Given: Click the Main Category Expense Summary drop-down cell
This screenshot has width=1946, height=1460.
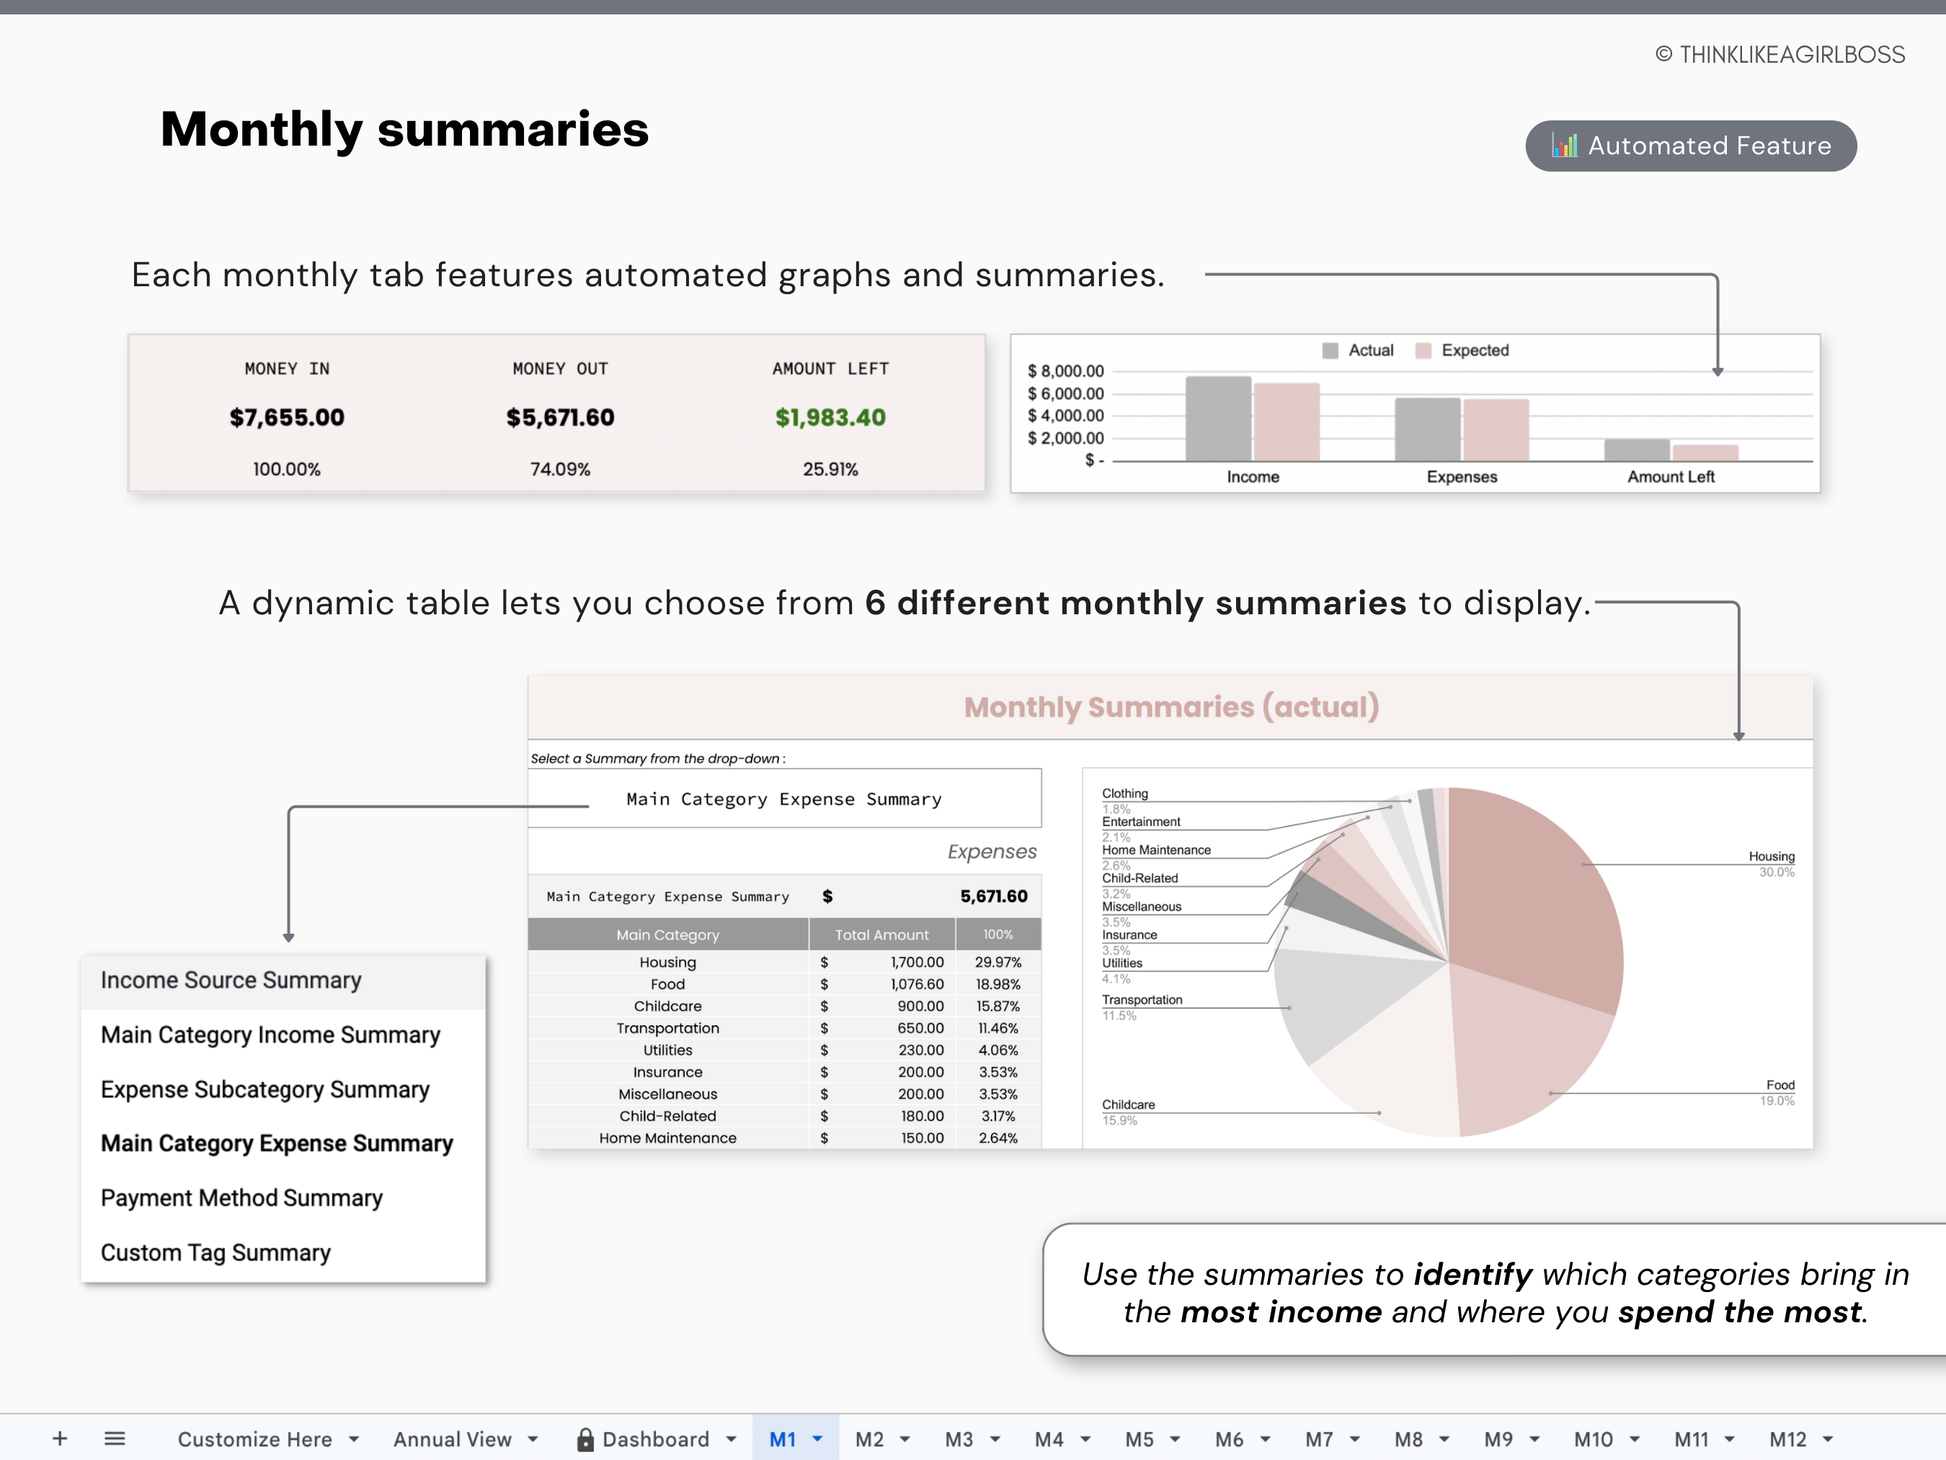Looking at the screenshot, I should click(x=784, y=799).
